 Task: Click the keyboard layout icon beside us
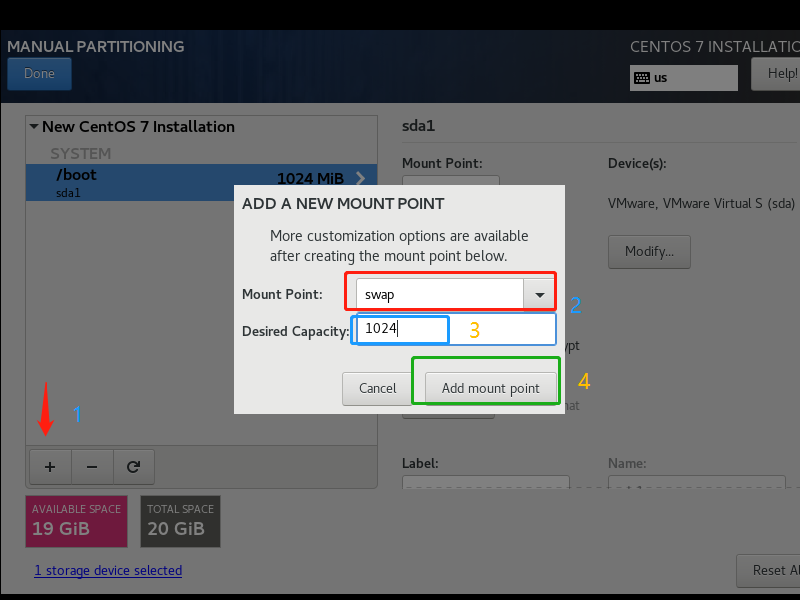point(642,78)
